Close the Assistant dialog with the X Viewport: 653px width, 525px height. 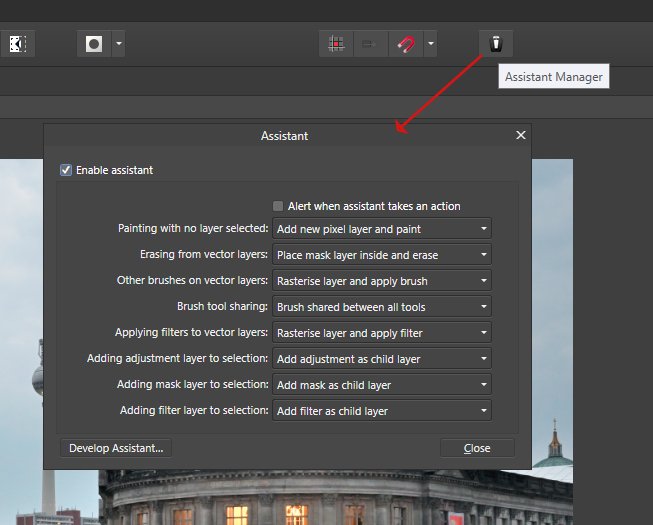[521, 135]
